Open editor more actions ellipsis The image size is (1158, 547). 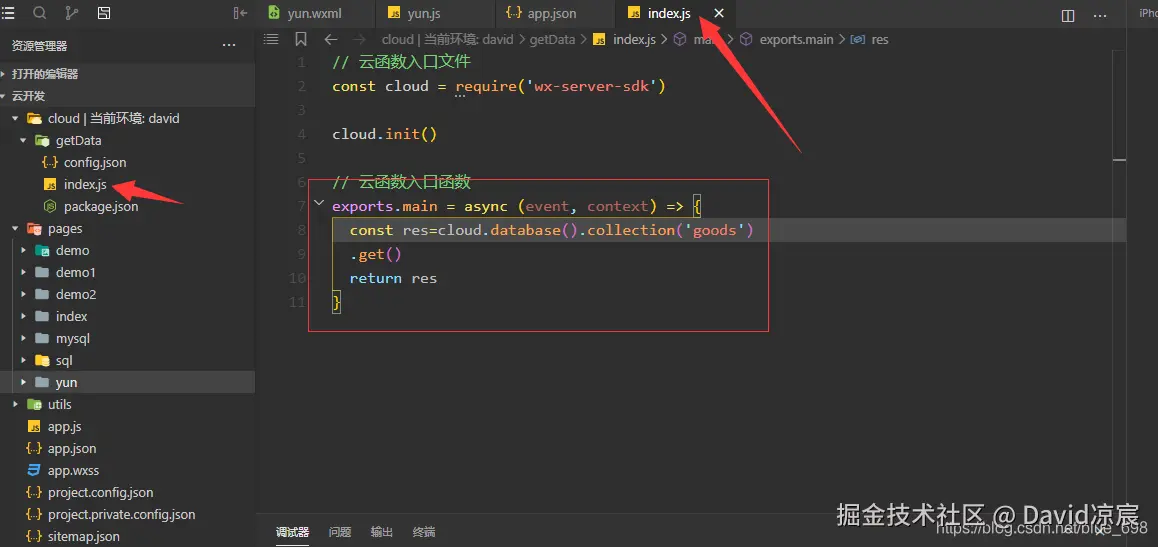[1100, 16]
